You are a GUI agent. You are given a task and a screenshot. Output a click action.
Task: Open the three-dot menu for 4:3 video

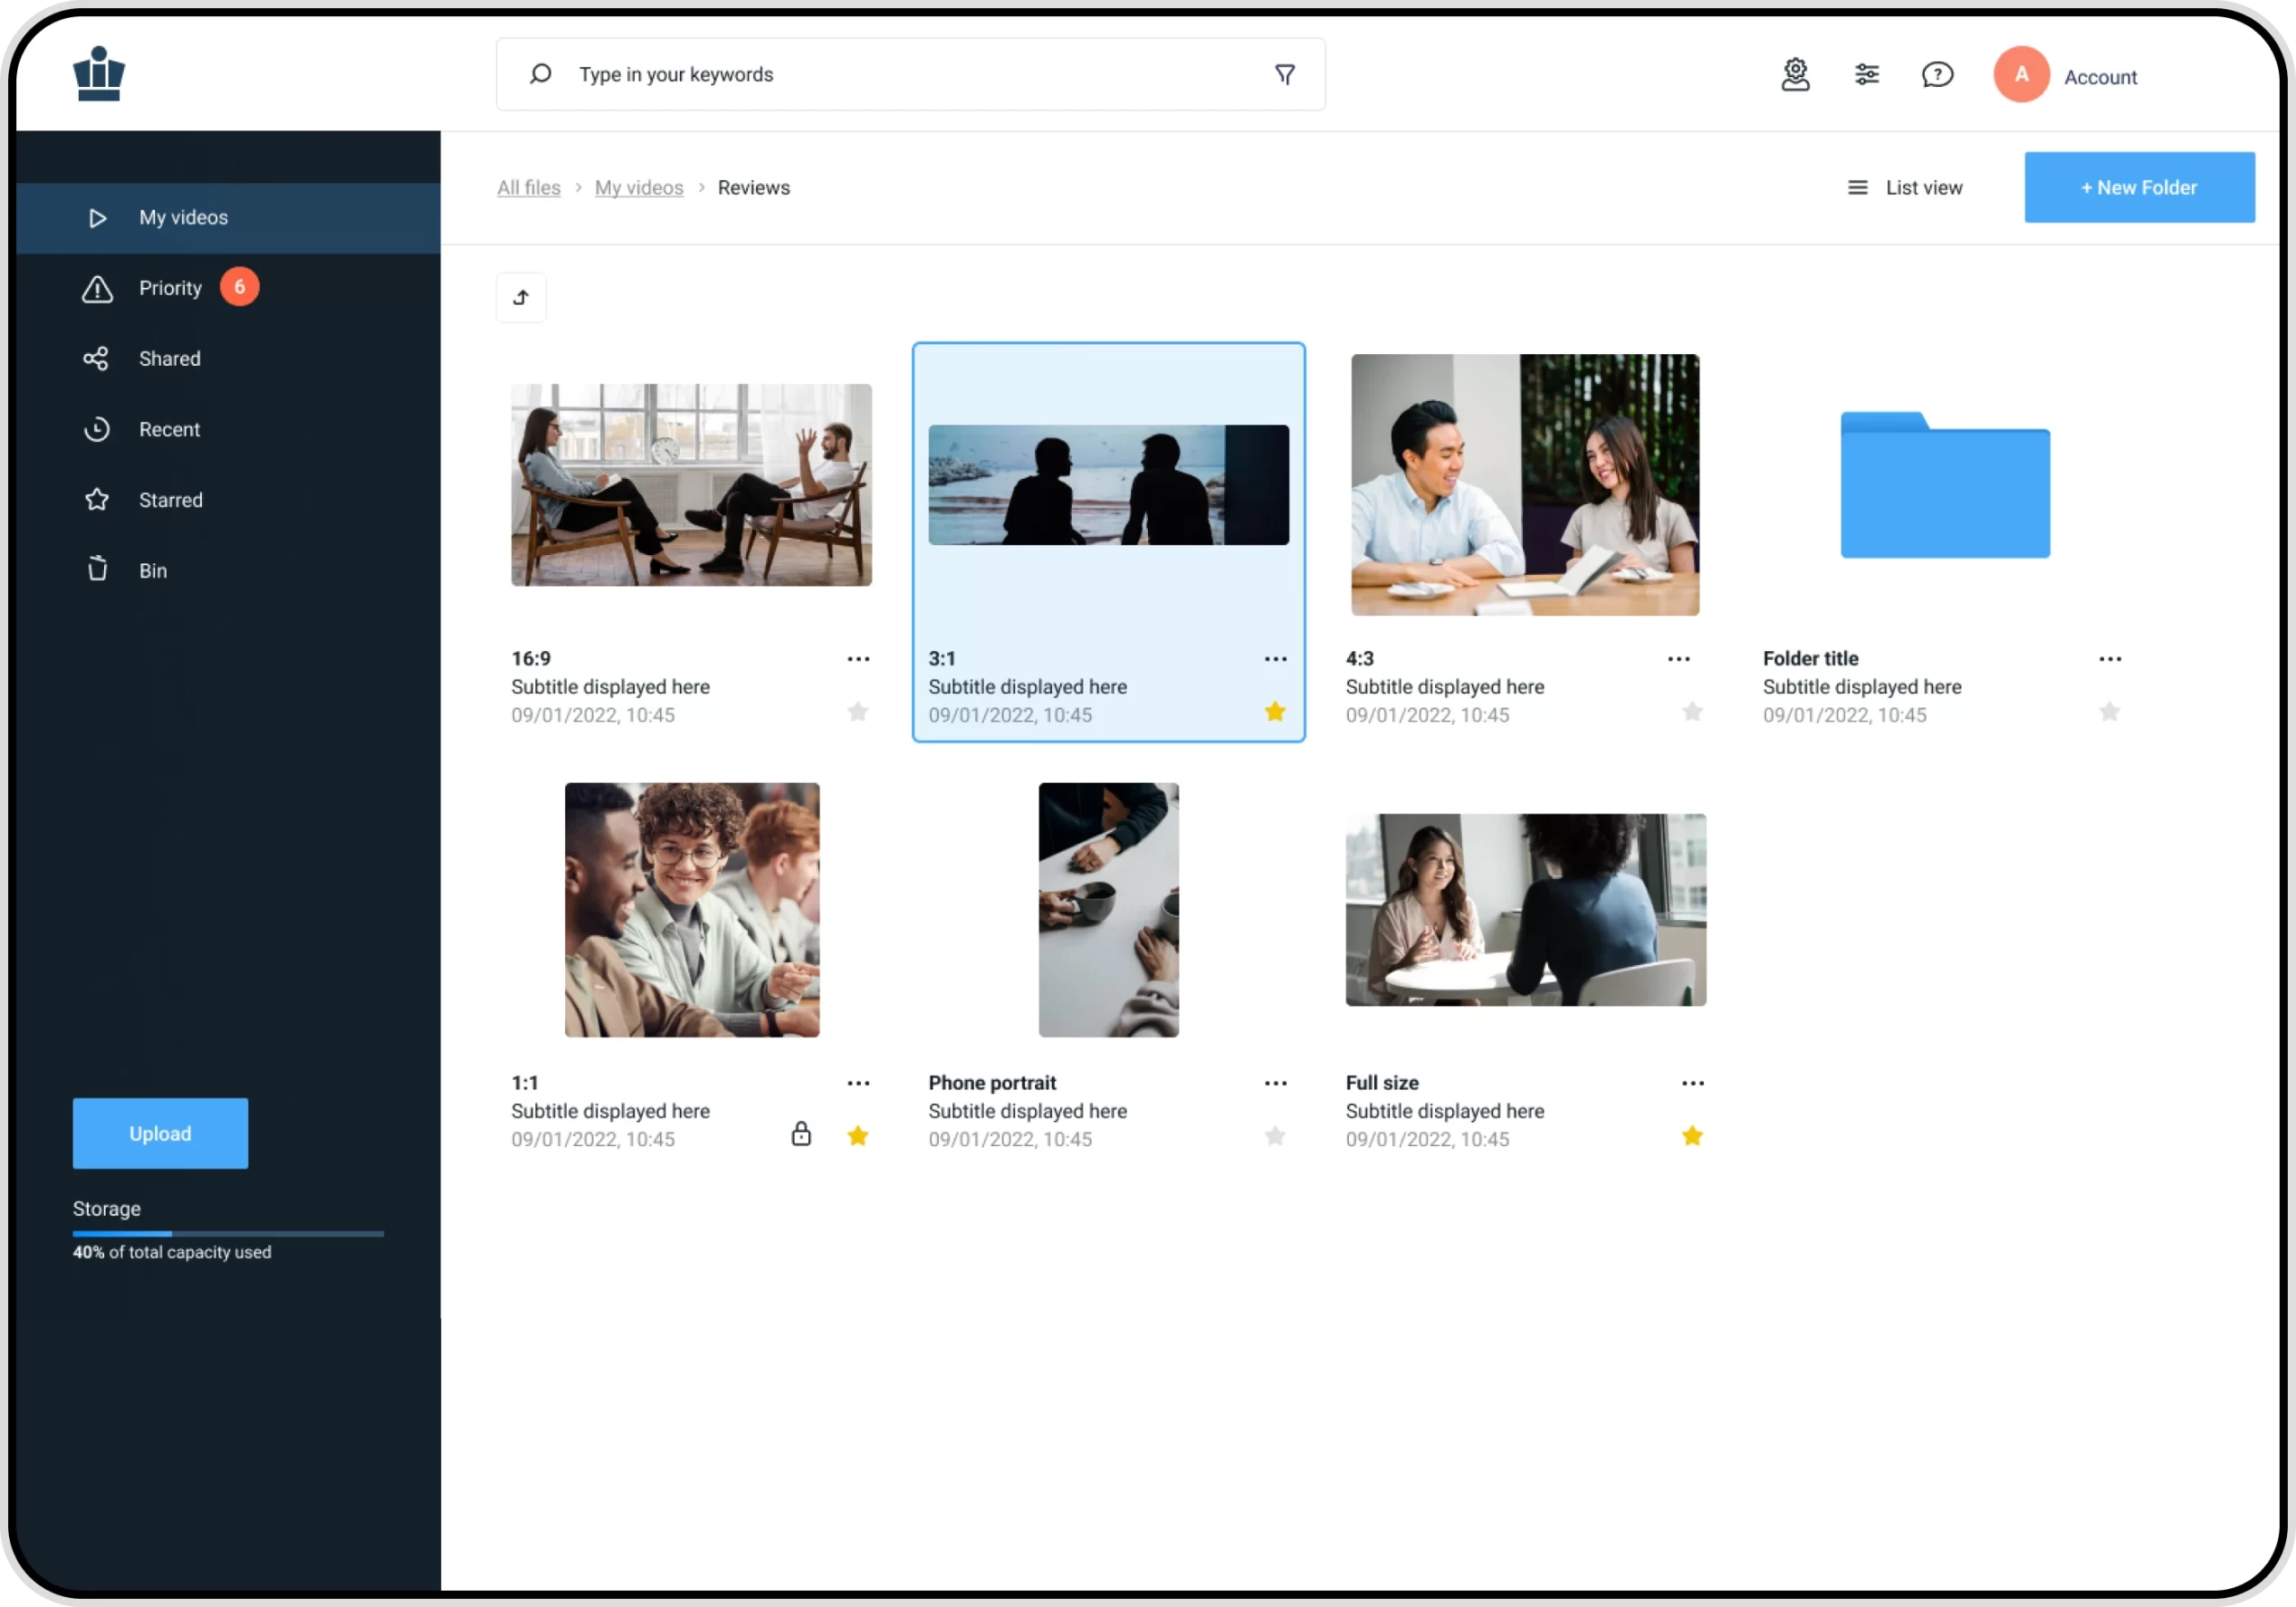pos(1679,659)
